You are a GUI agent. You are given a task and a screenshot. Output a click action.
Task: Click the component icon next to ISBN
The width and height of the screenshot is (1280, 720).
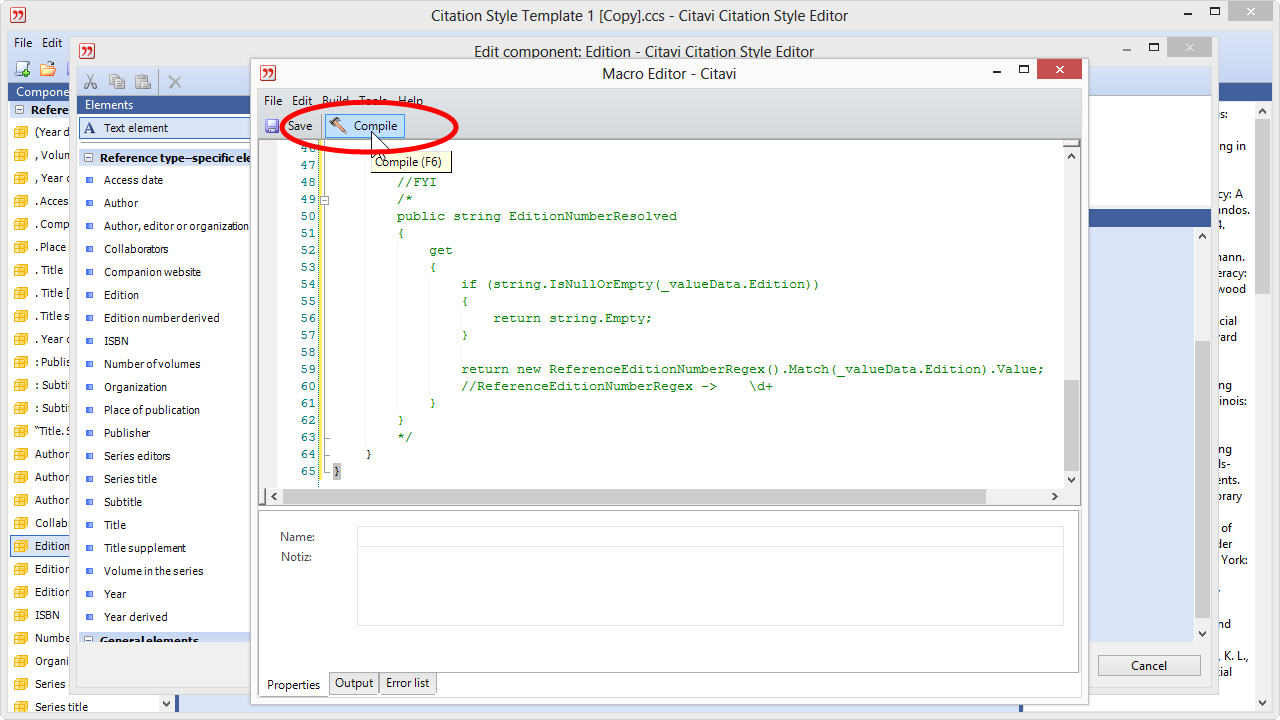pos(21,615)
